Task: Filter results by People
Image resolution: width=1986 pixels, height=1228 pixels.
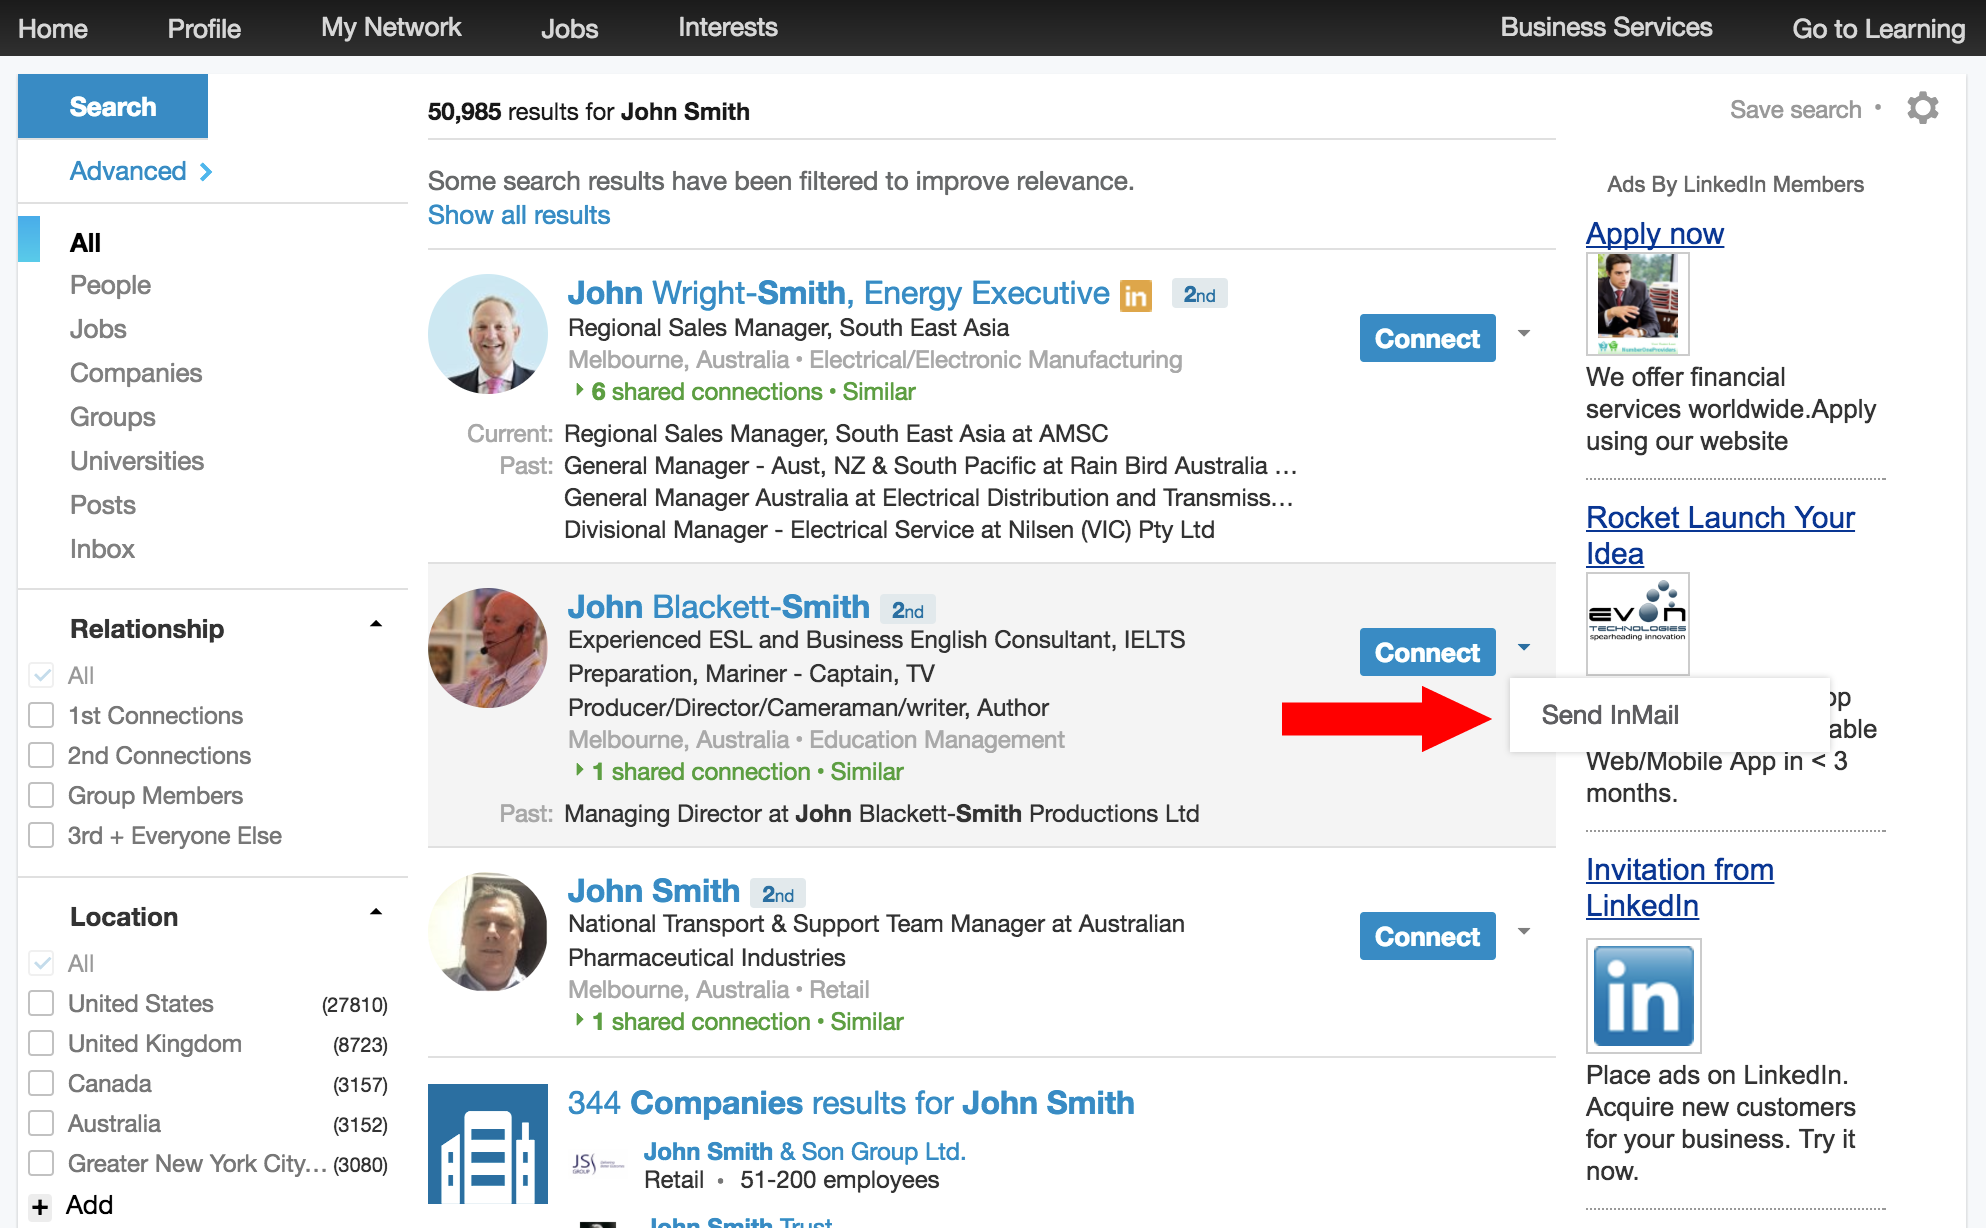Action: (110, 285)
